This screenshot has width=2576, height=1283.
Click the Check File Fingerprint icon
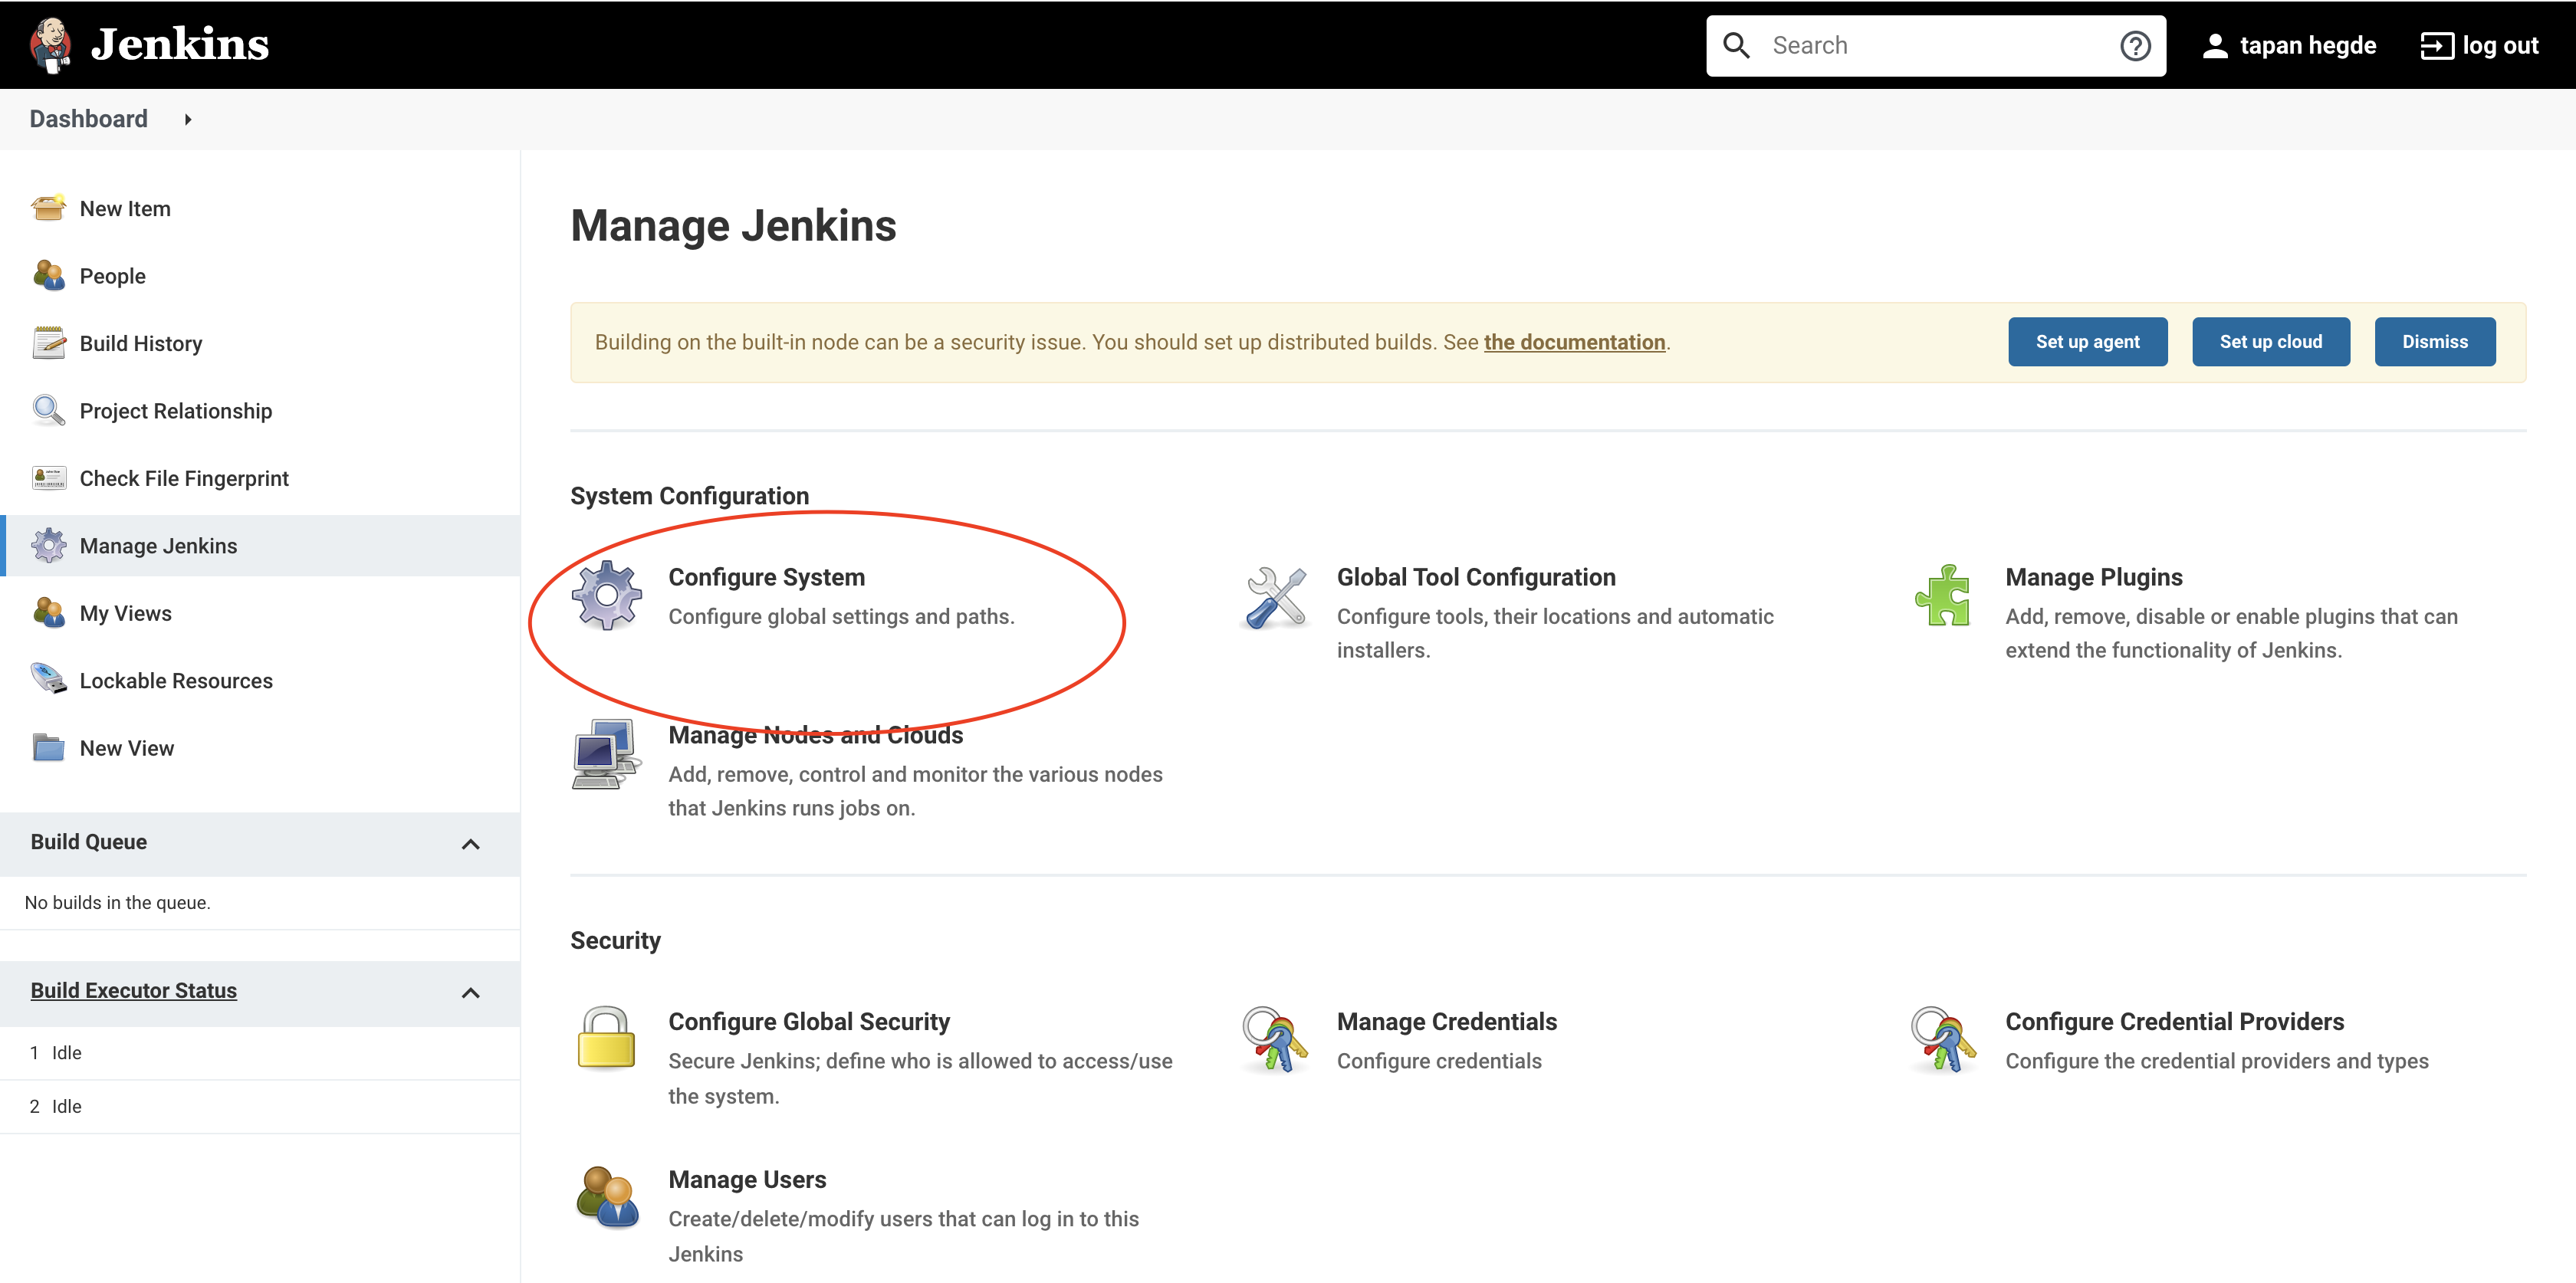pos(48,478)
